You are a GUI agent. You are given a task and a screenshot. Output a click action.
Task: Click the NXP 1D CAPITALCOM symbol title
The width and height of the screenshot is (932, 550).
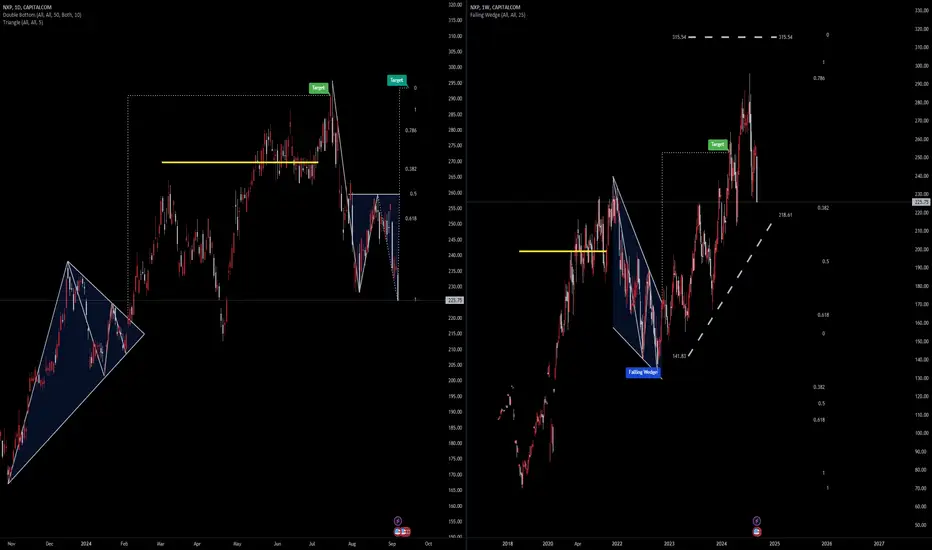(27, 7)
